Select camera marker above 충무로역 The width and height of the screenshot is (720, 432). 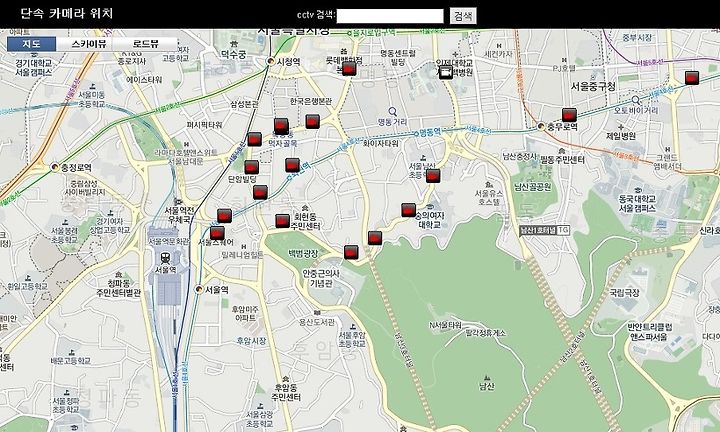click(x=569, y=115)
